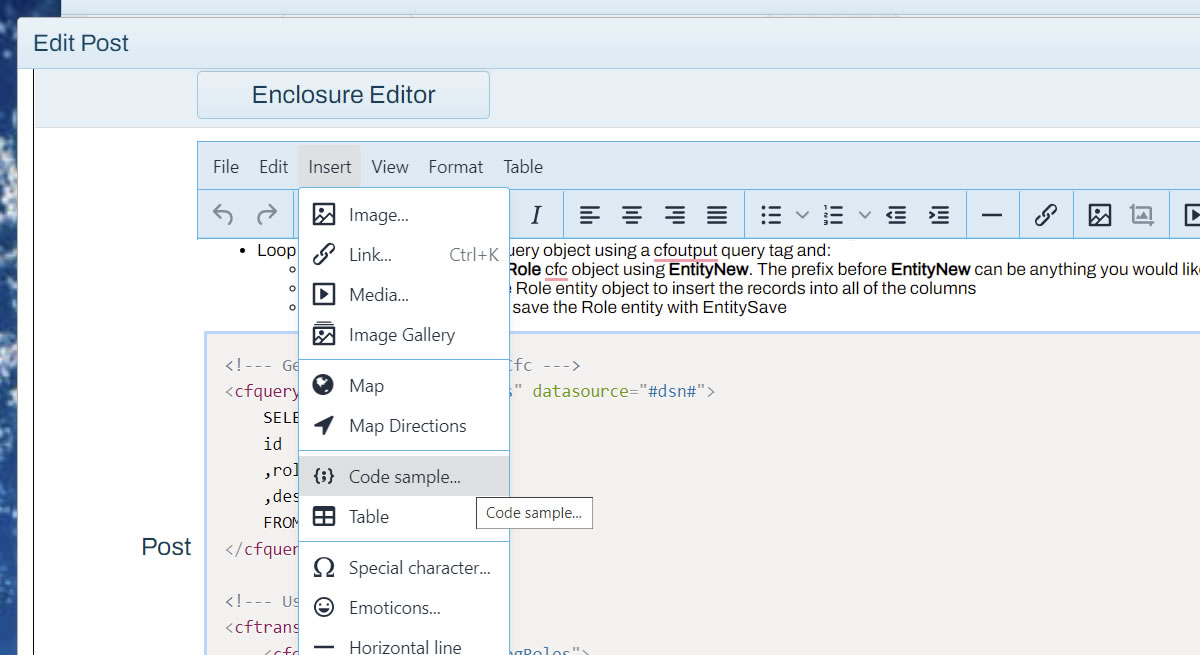Insert horizontal line from toolbar
The width and height of the screenshot is (1200, 655).
[992, 214]
